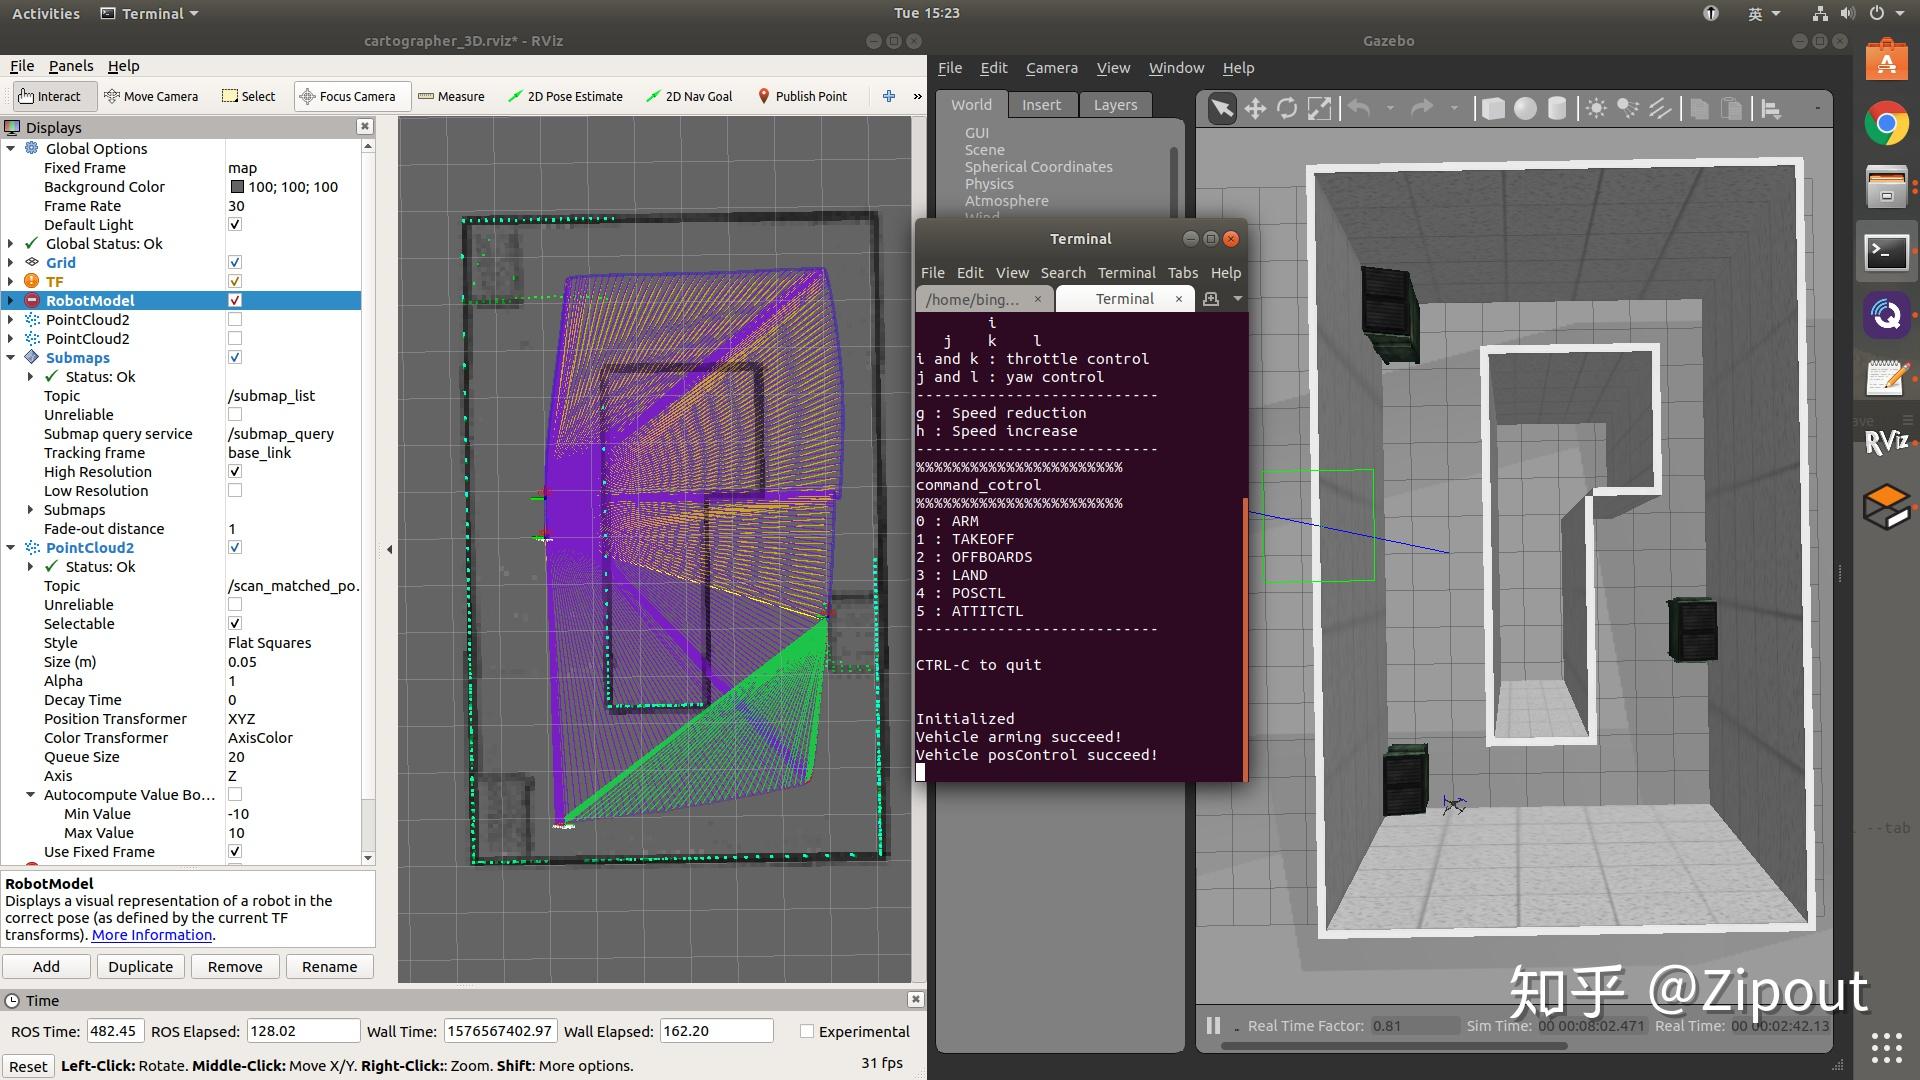This screenshot has width=1920, height=1080.
Task: Open the Terminal menu in the top bar
Action: click(x=151, y=13)
